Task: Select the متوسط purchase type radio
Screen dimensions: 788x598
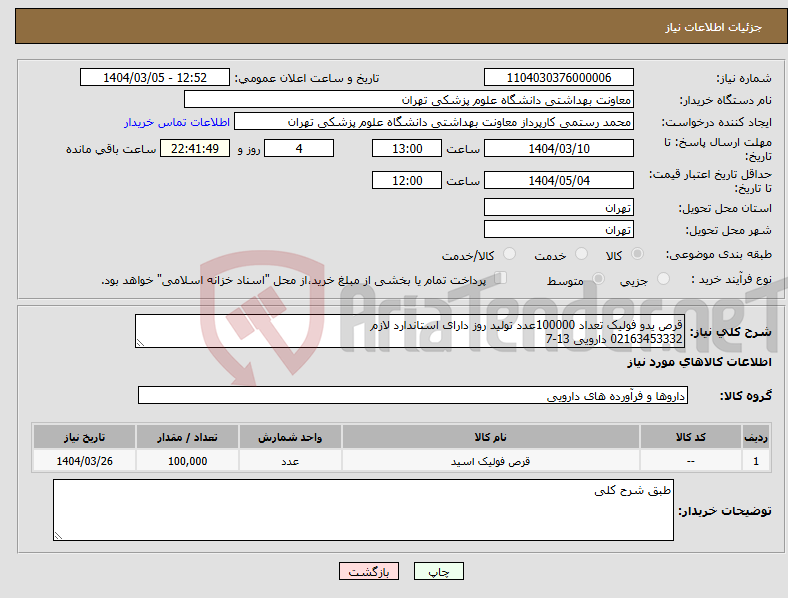Action: click(598, 278)
